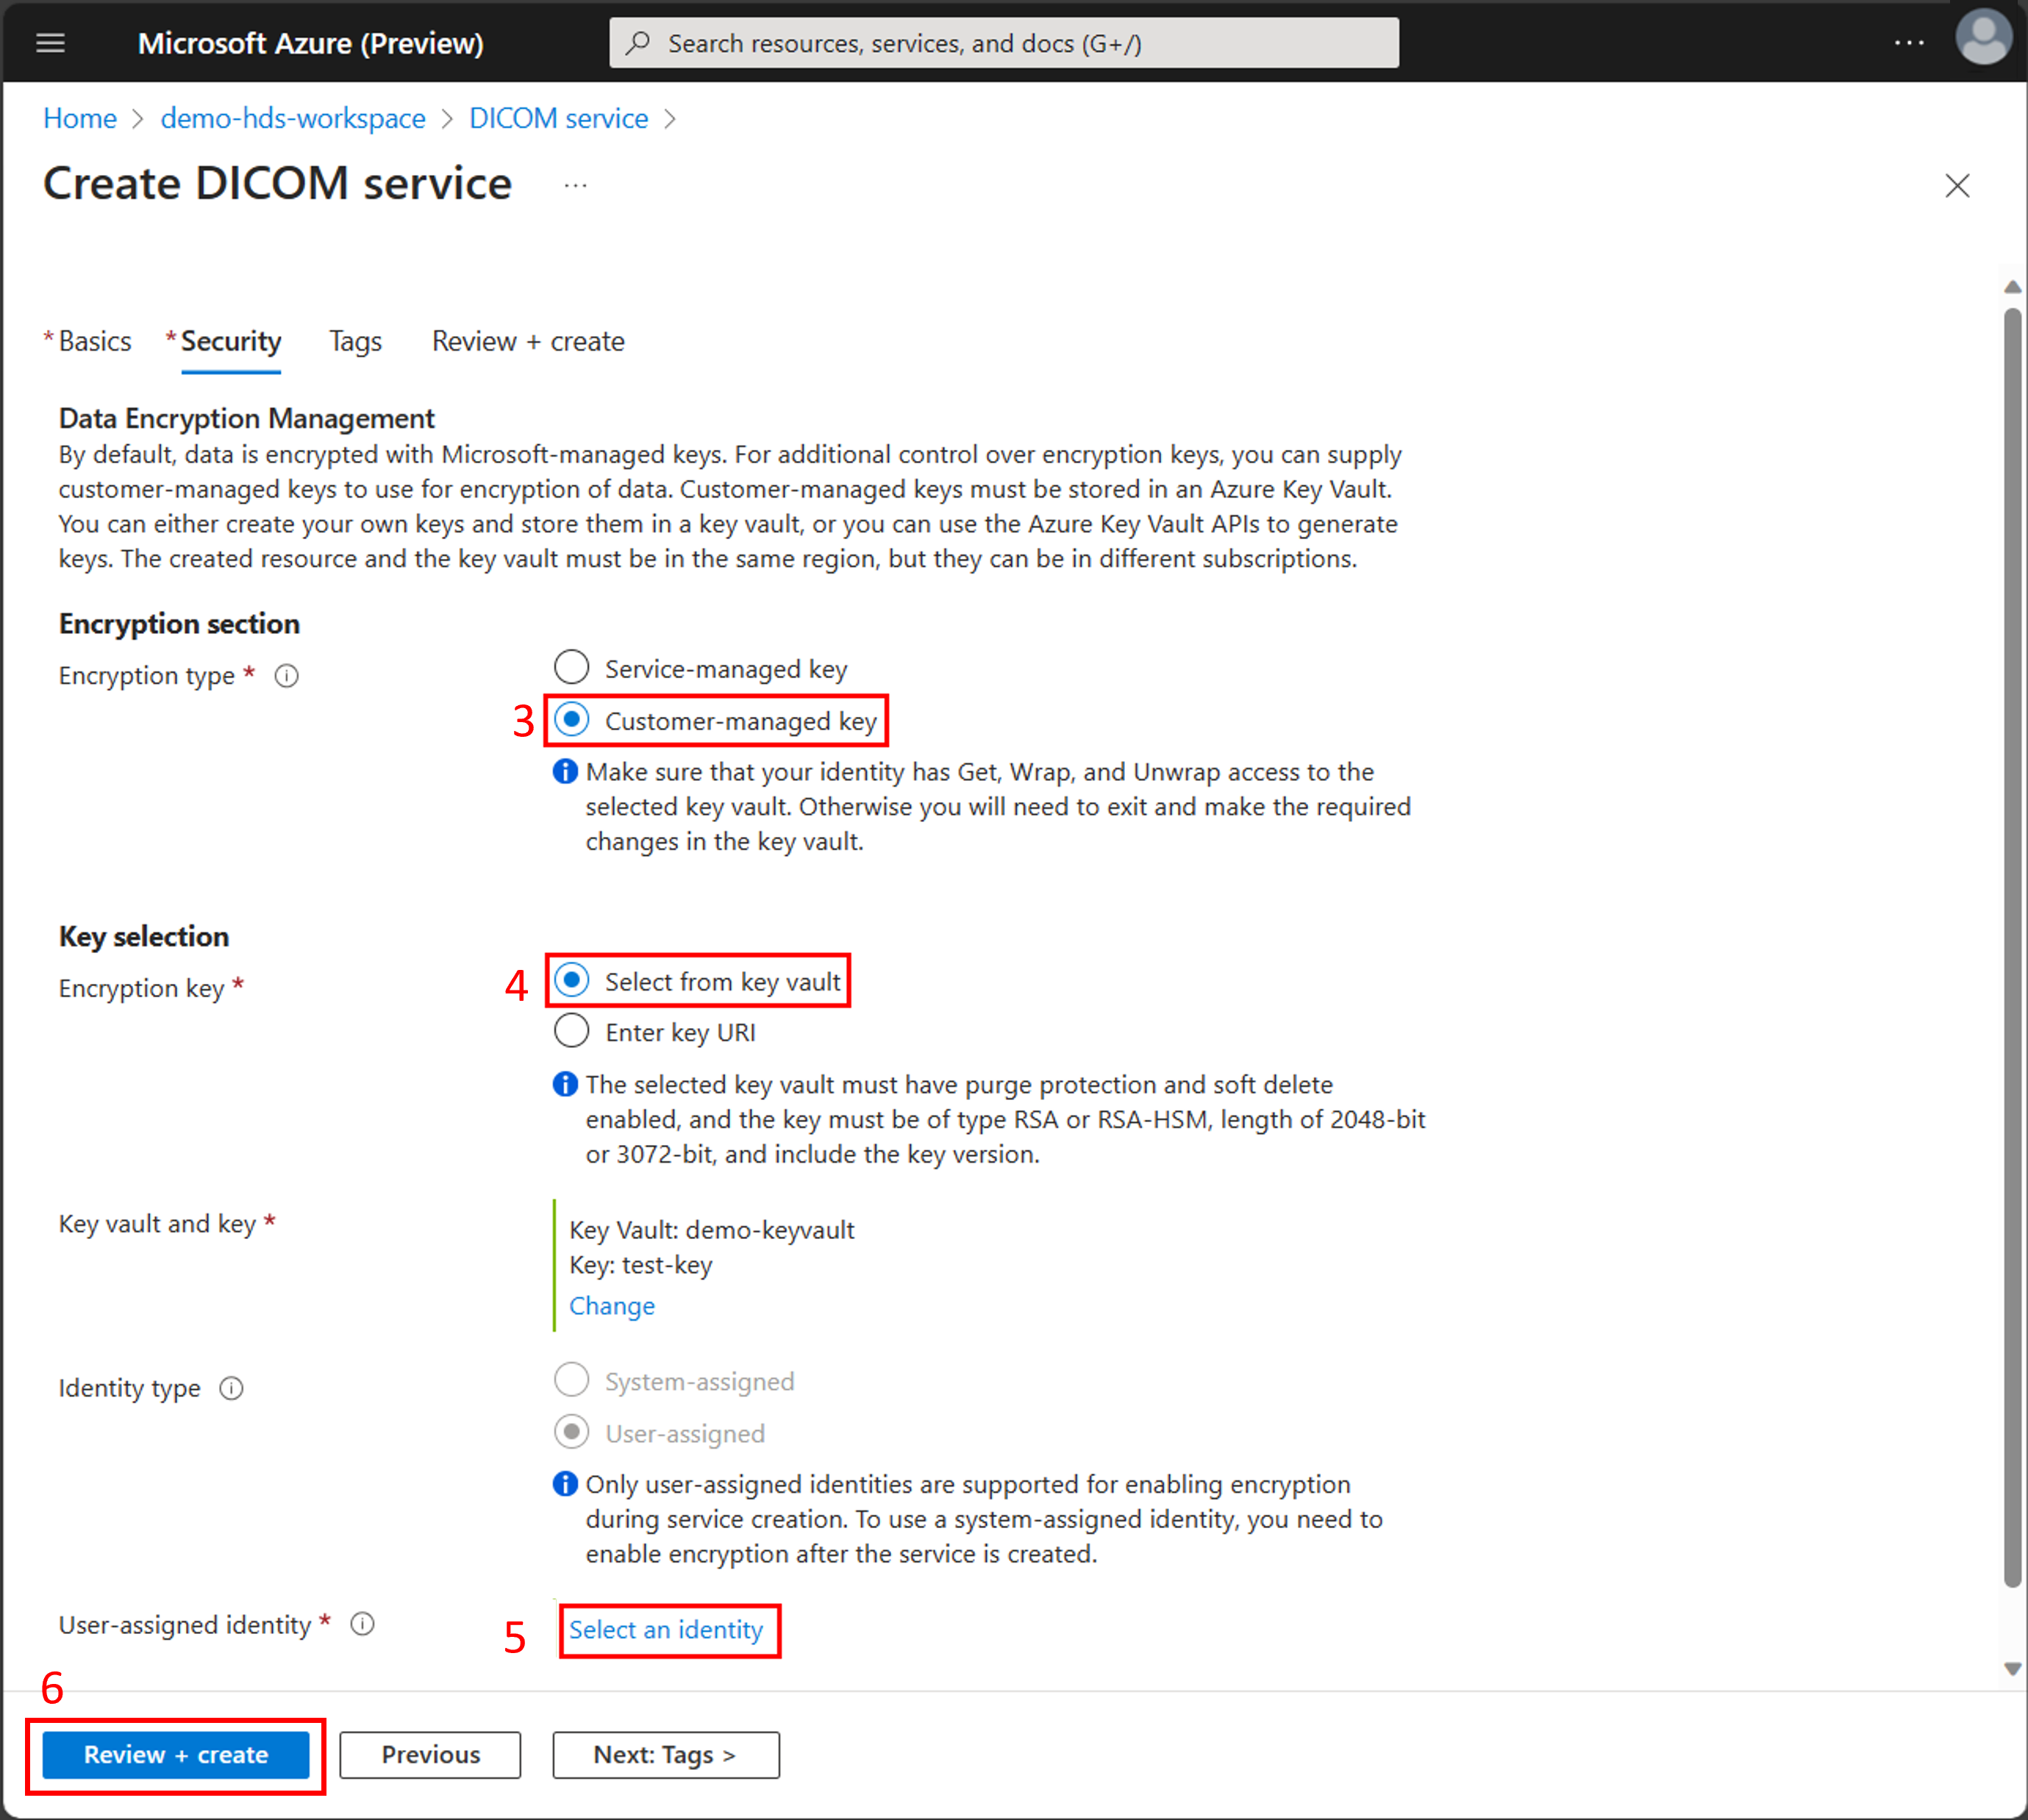
Task: Choose Select from key vault option
Action: pyautogui.click(x=572, y=981)
